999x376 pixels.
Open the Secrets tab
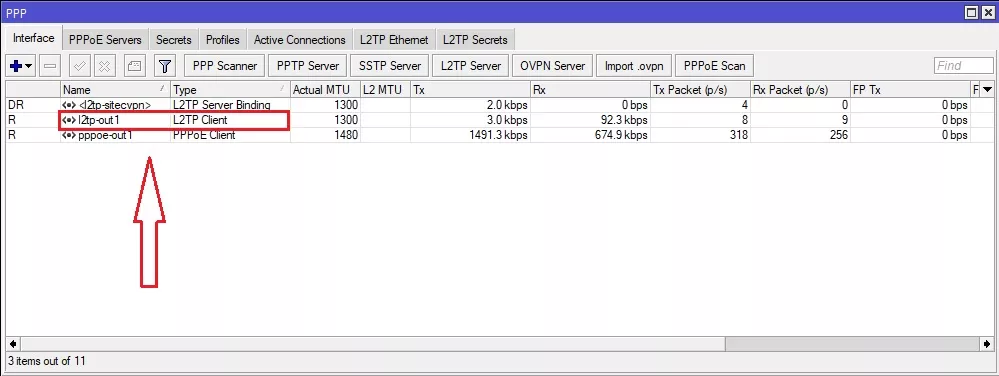[x=173, y=40]
